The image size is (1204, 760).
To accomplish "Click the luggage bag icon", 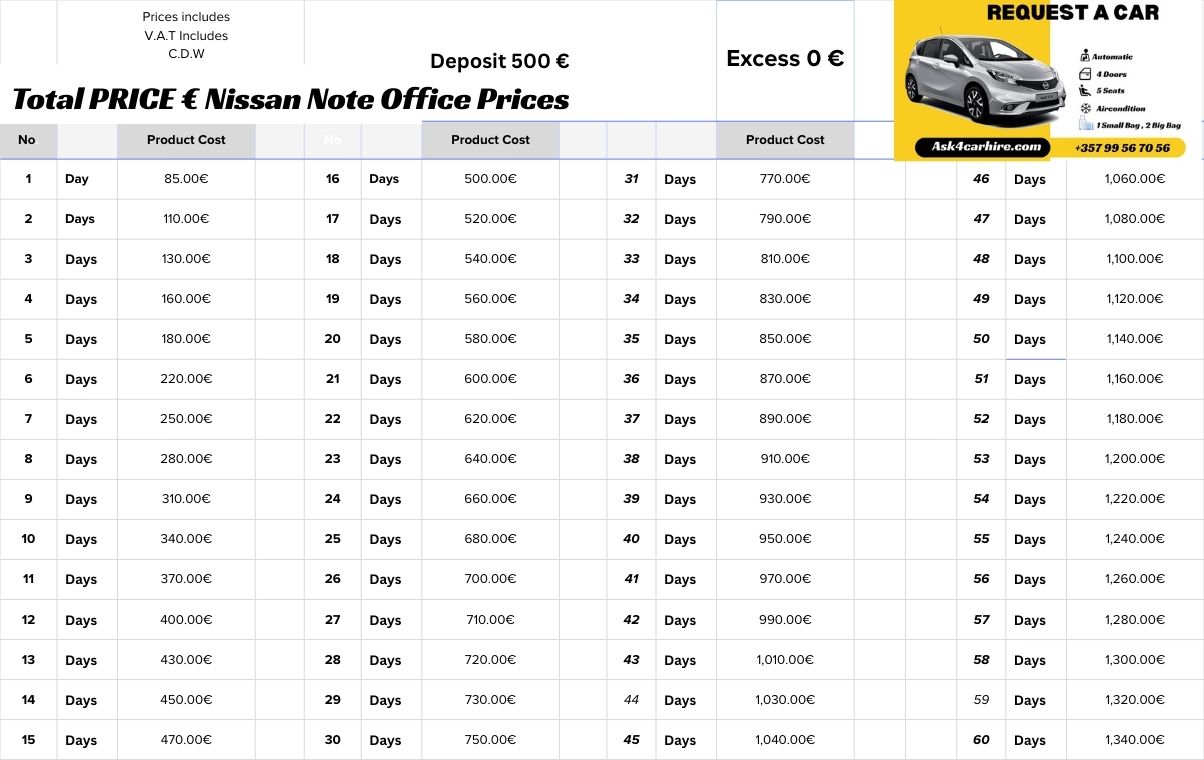I will 1085,125.
